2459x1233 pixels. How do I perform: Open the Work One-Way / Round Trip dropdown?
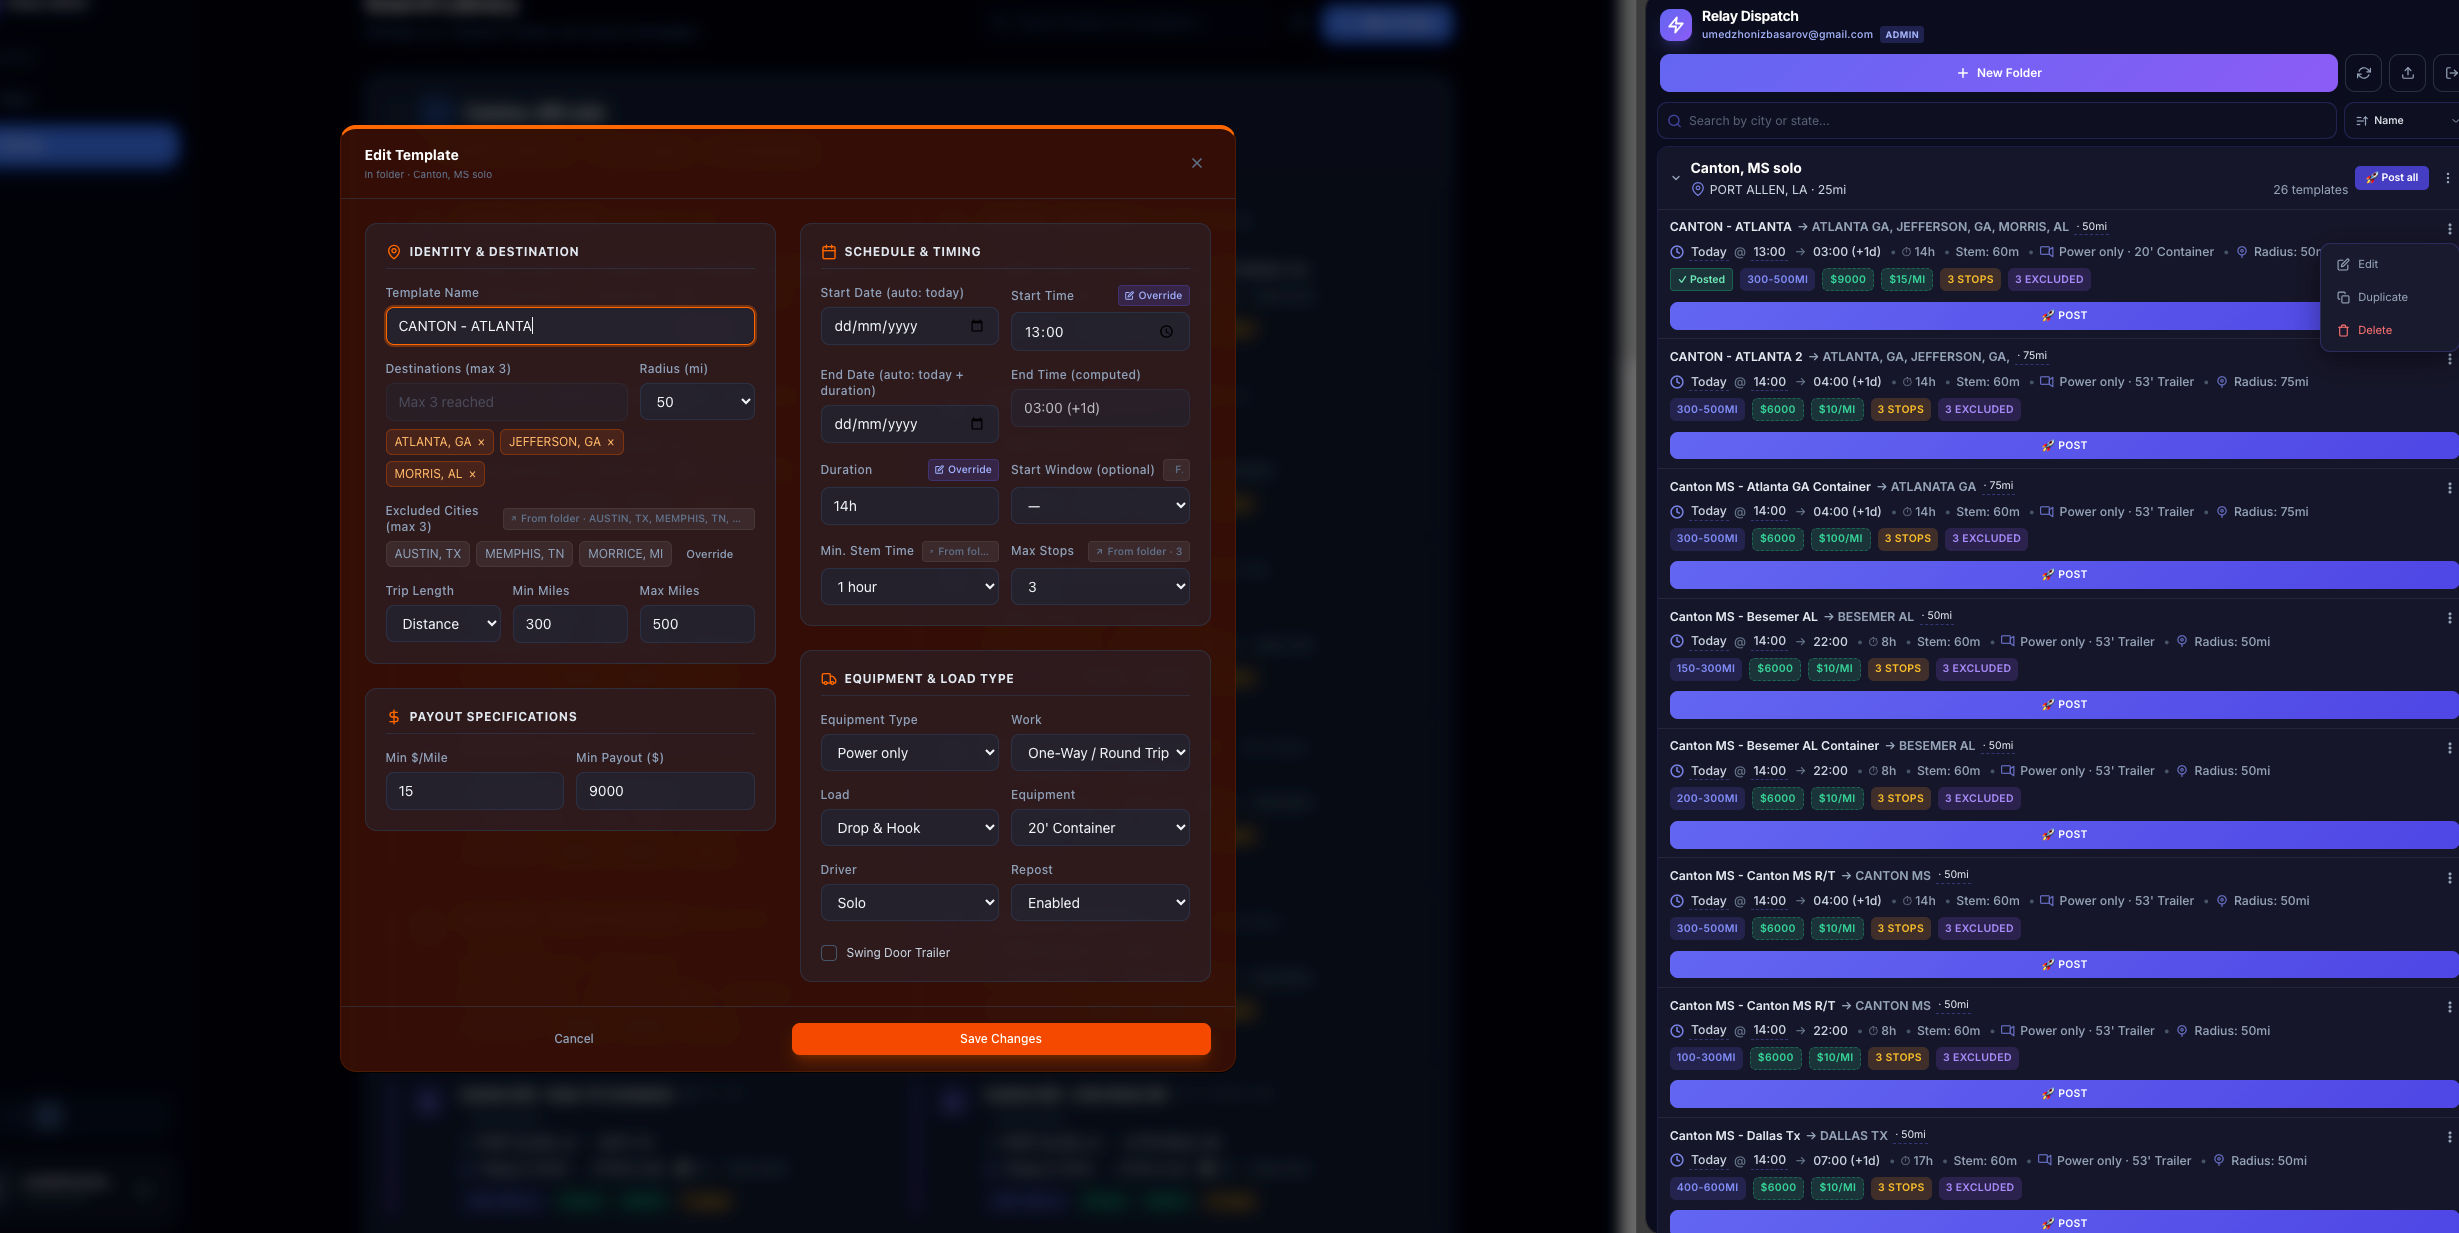[x=1100, y=753]
